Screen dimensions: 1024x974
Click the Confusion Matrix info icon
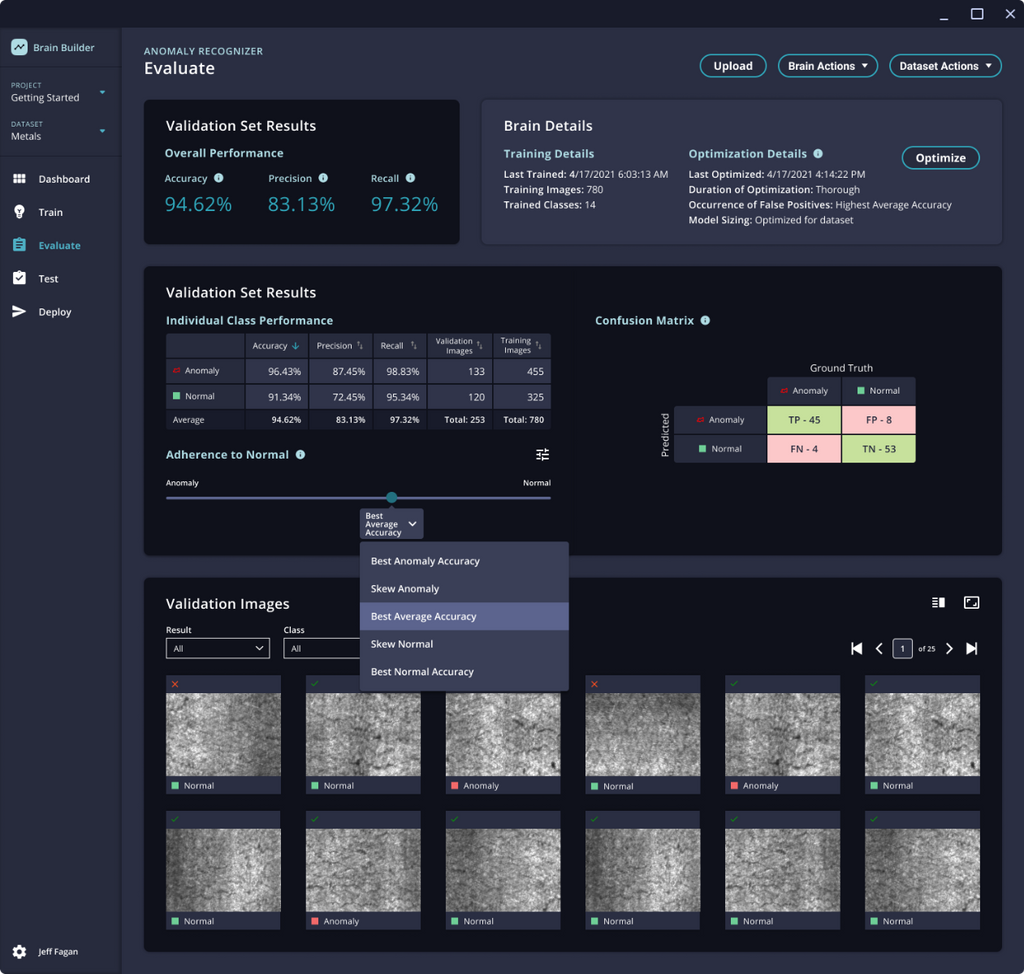pos(705,321)
